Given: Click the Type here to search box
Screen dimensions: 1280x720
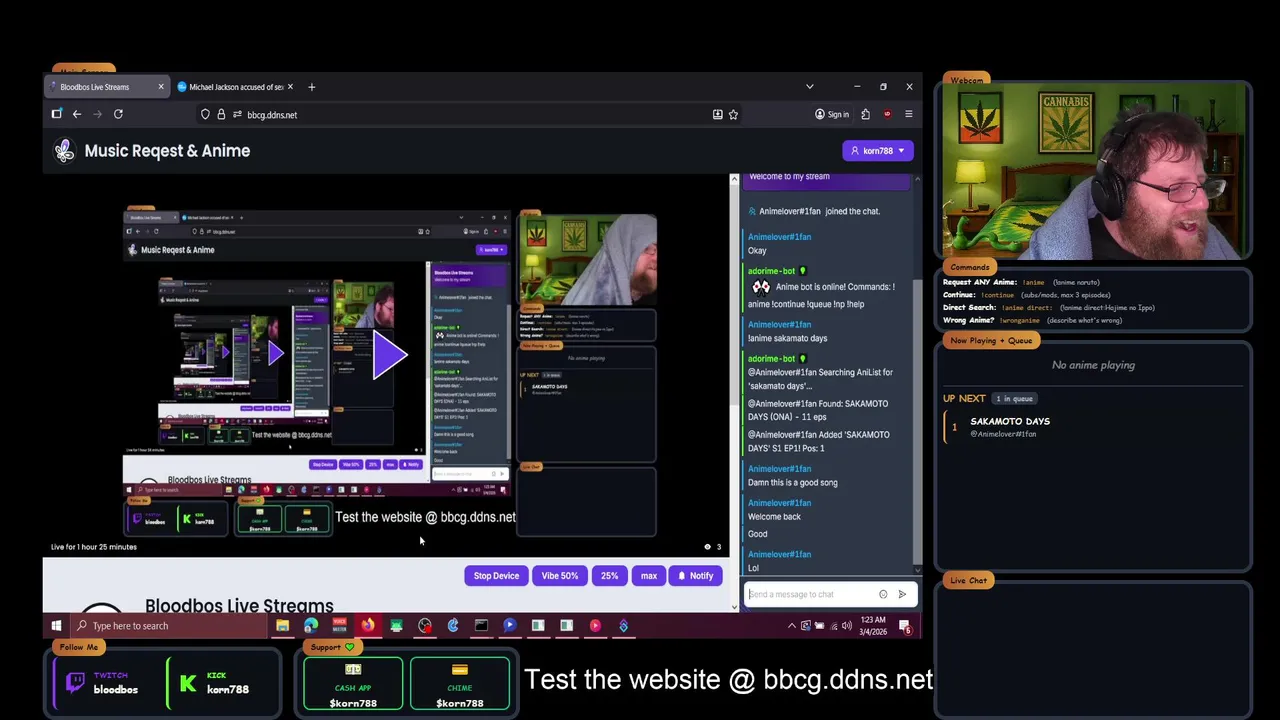Looking at the screenshot, I should pyautogui.click(x=168, y=626).
